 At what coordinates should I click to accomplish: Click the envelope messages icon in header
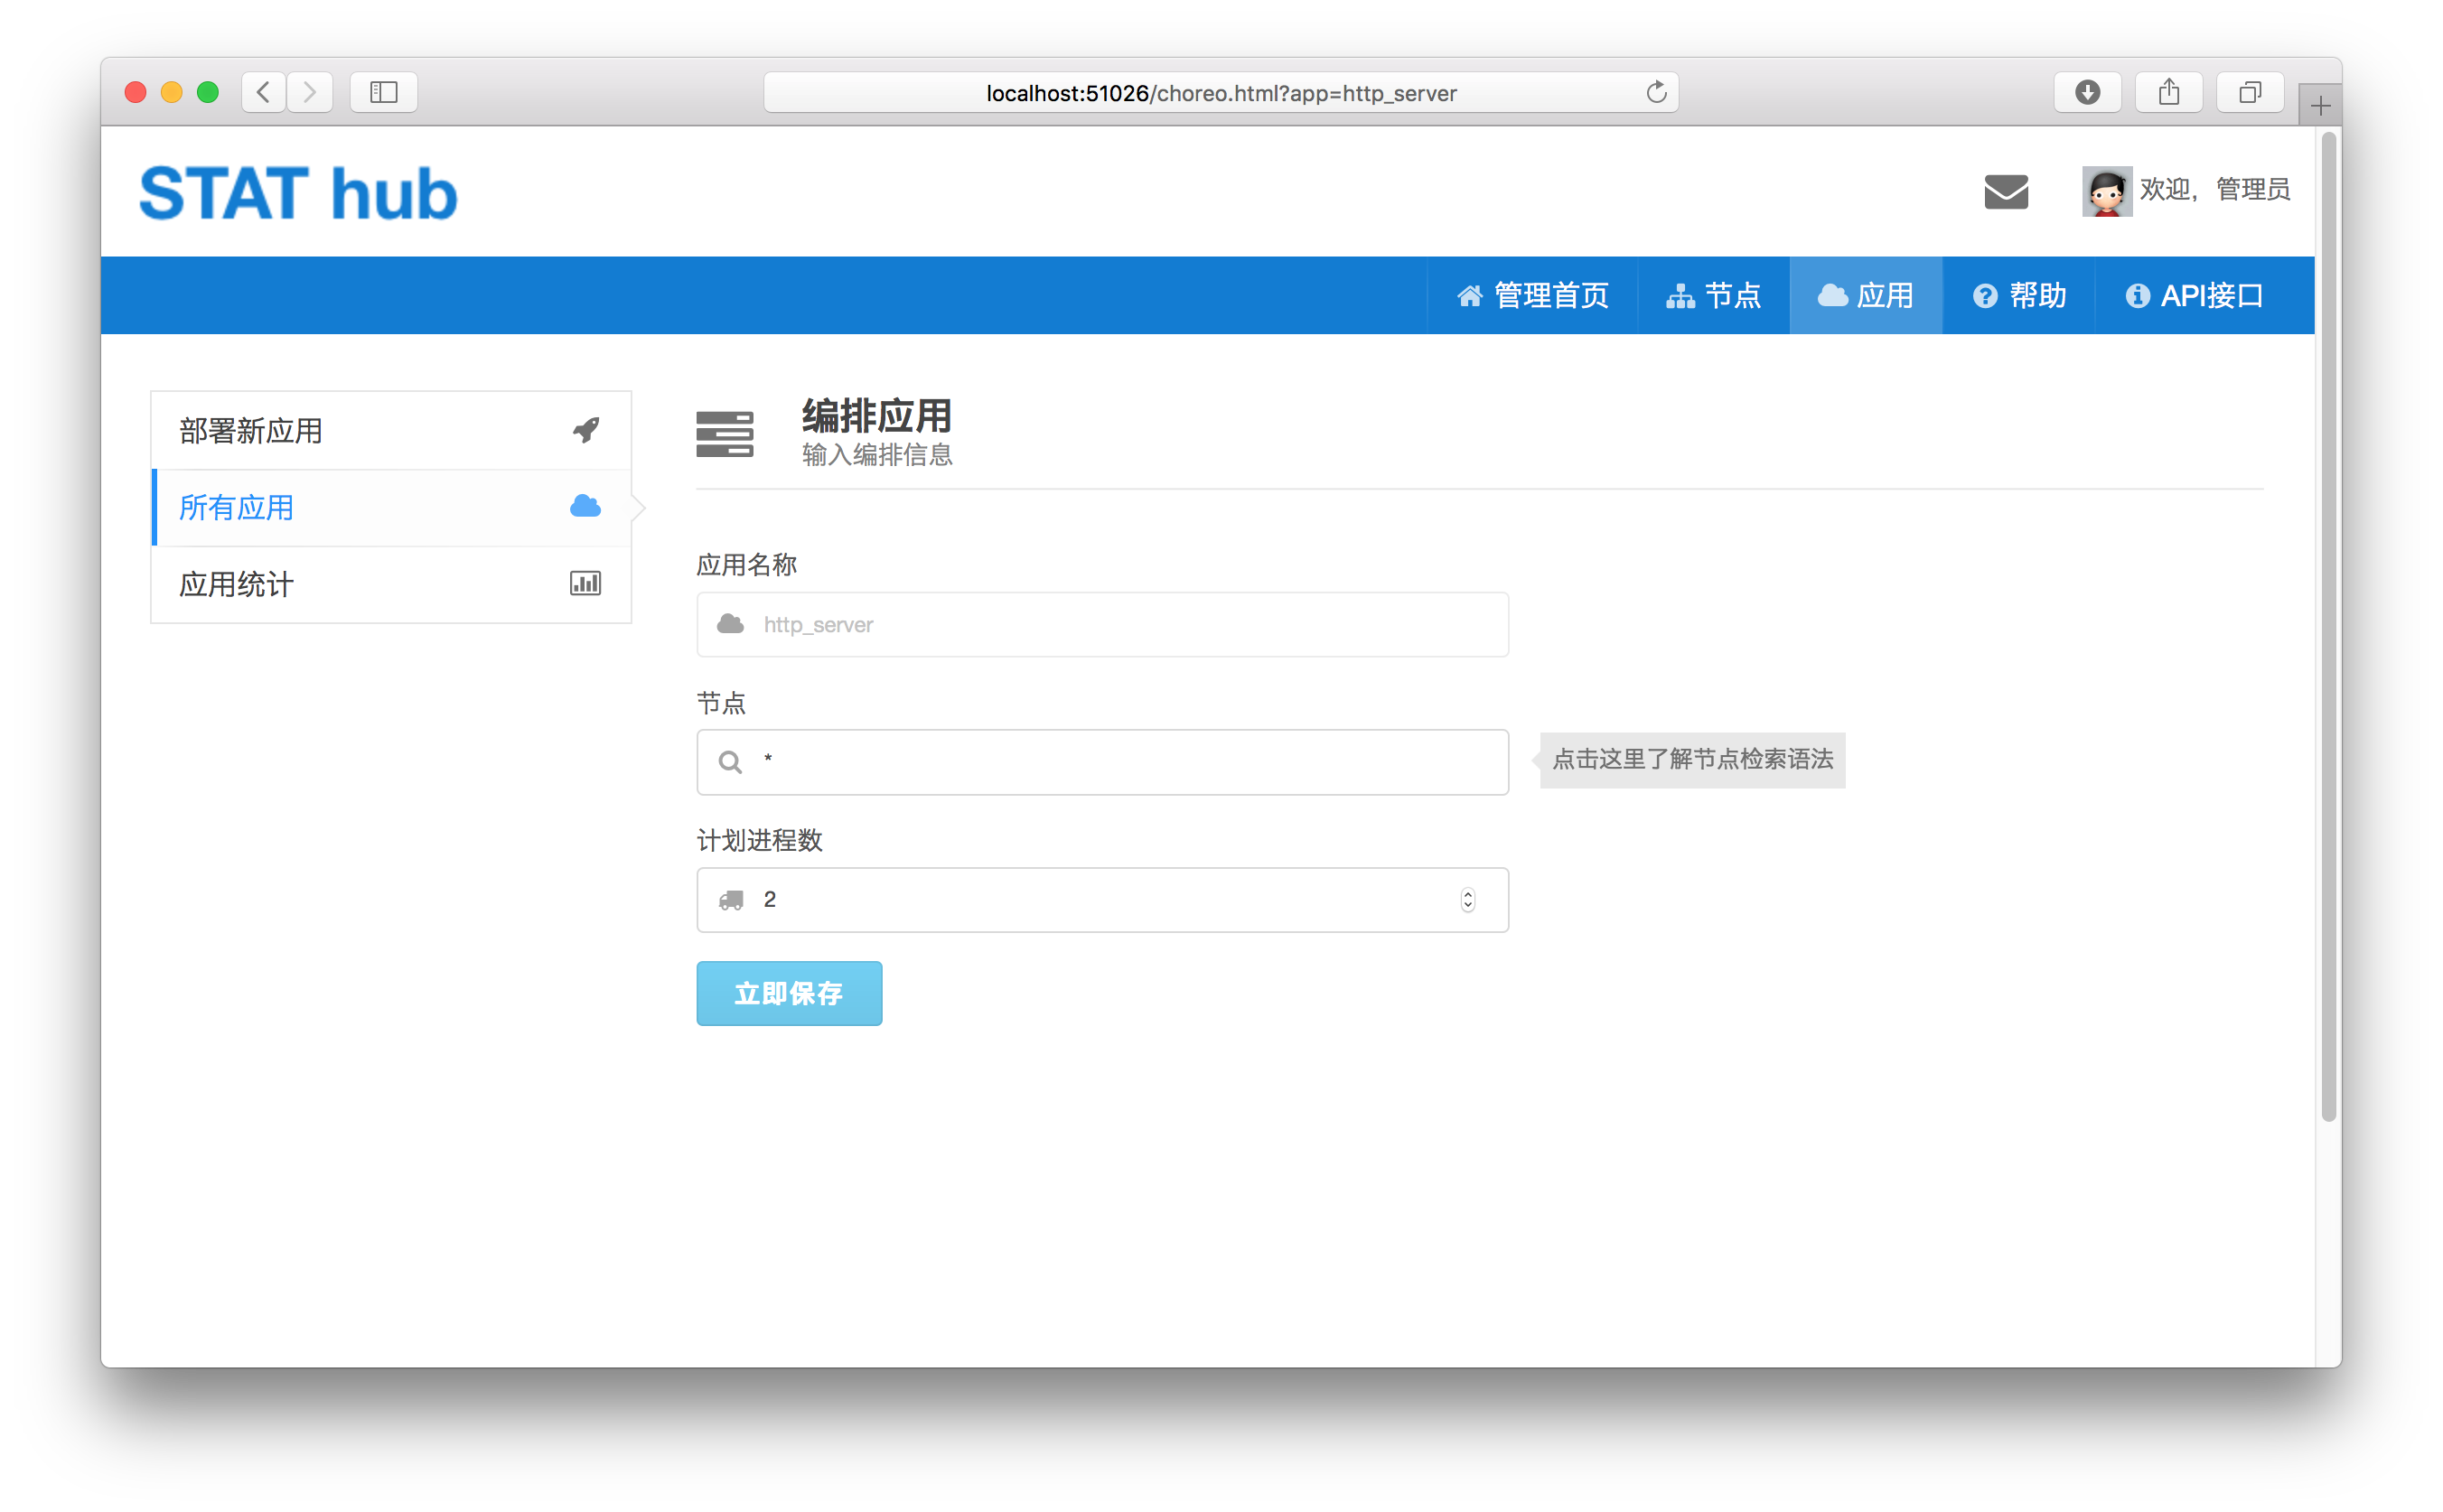[x=2006, y=191]
